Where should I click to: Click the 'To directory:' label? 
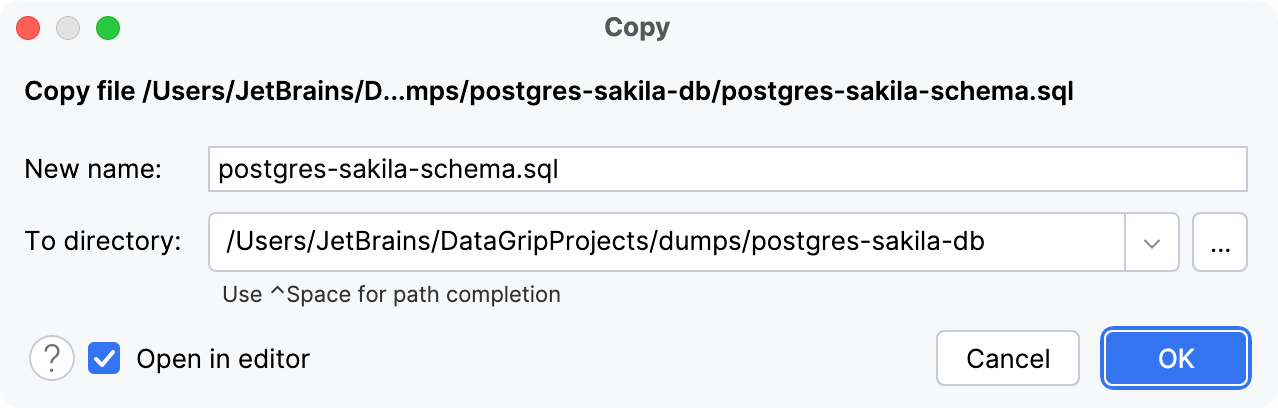[x=103, y=242]
